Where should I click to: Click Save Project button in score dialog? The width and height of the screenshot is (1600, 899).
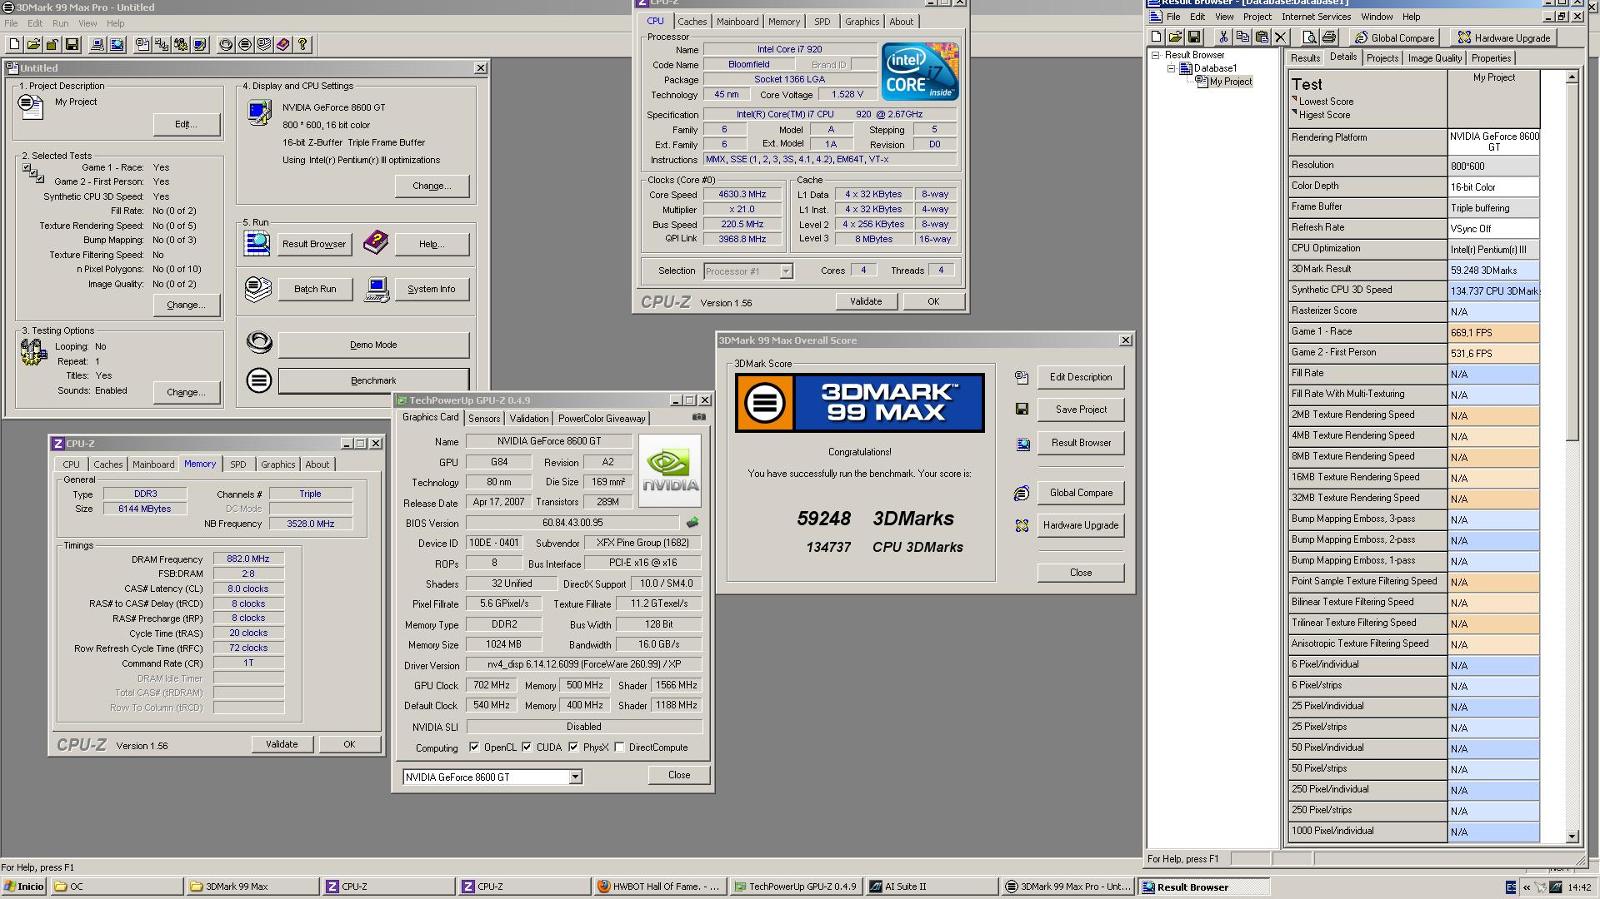click(1080, 409)
